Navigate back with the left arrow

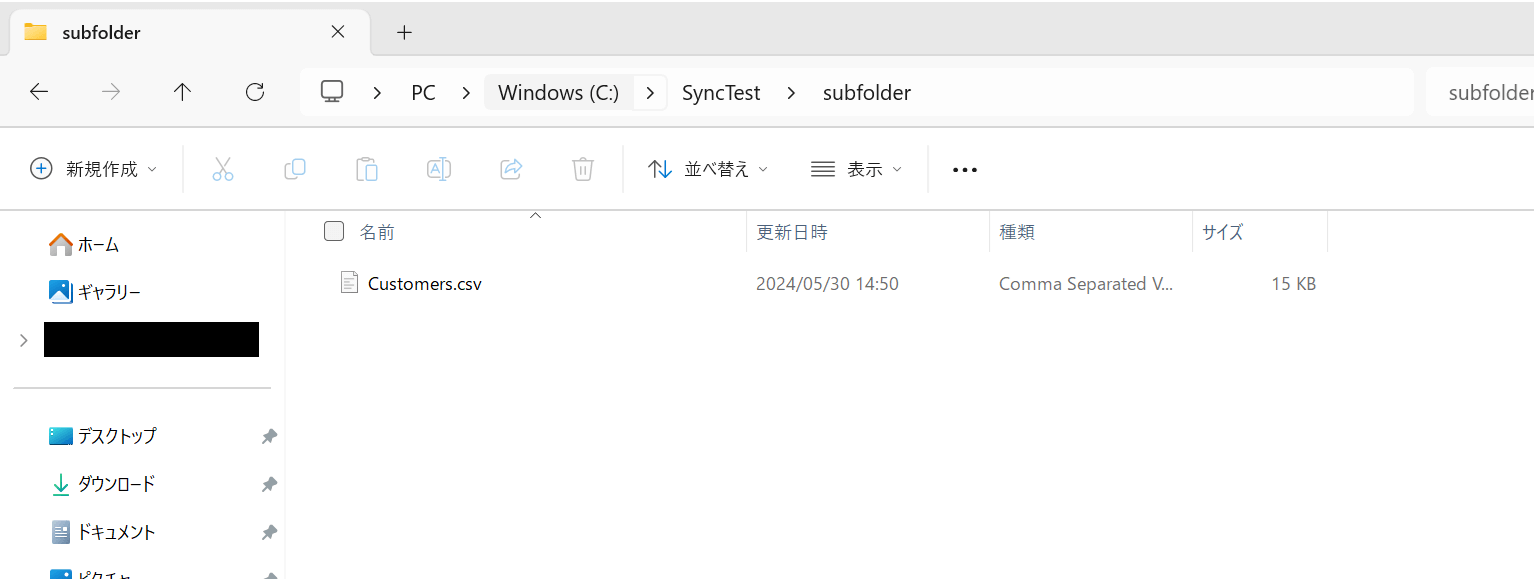click(x=39, y=92)
